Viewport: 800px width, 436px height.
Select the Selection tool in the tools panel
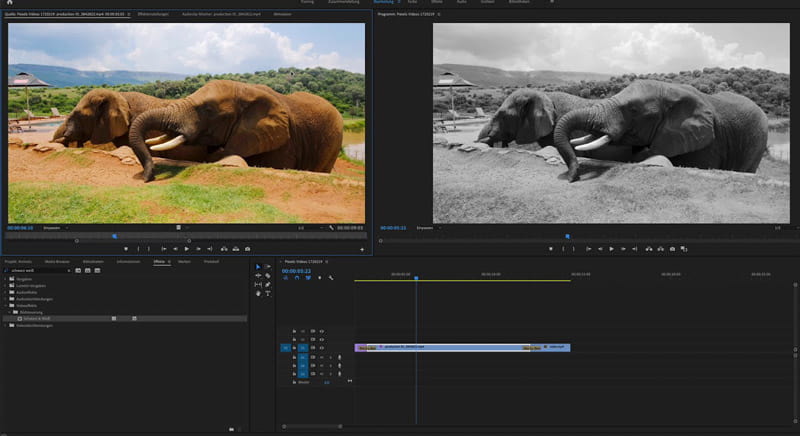(258, 267)
